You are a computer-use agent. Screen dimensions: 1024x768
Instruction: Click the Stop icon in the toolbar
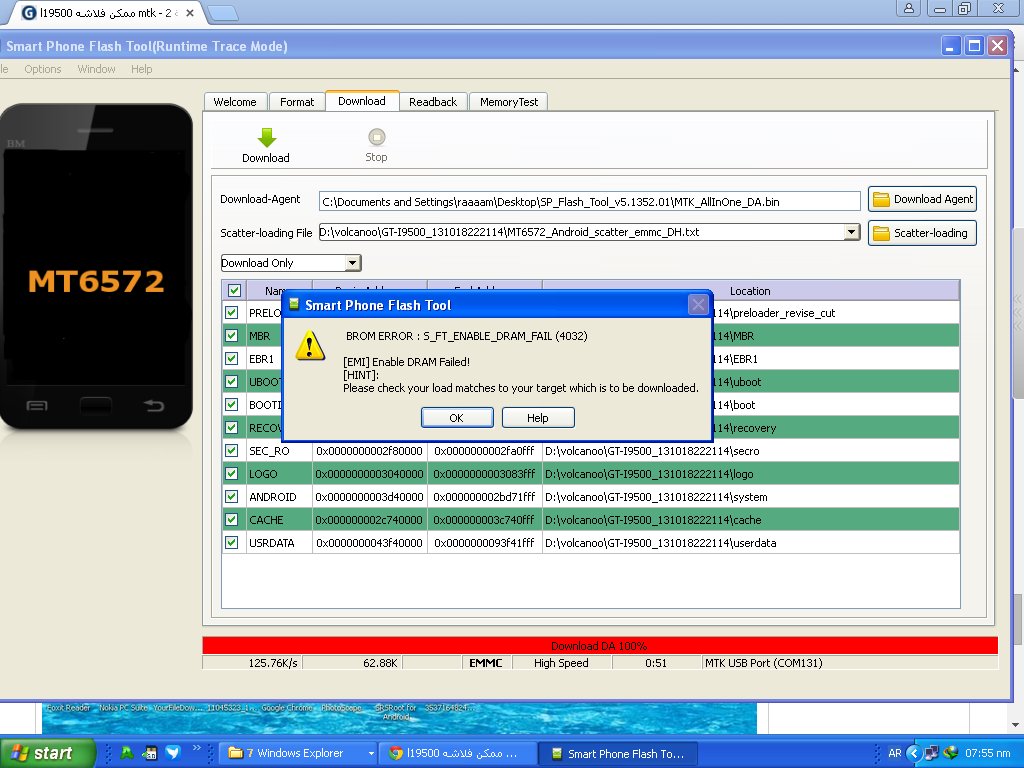377,137
